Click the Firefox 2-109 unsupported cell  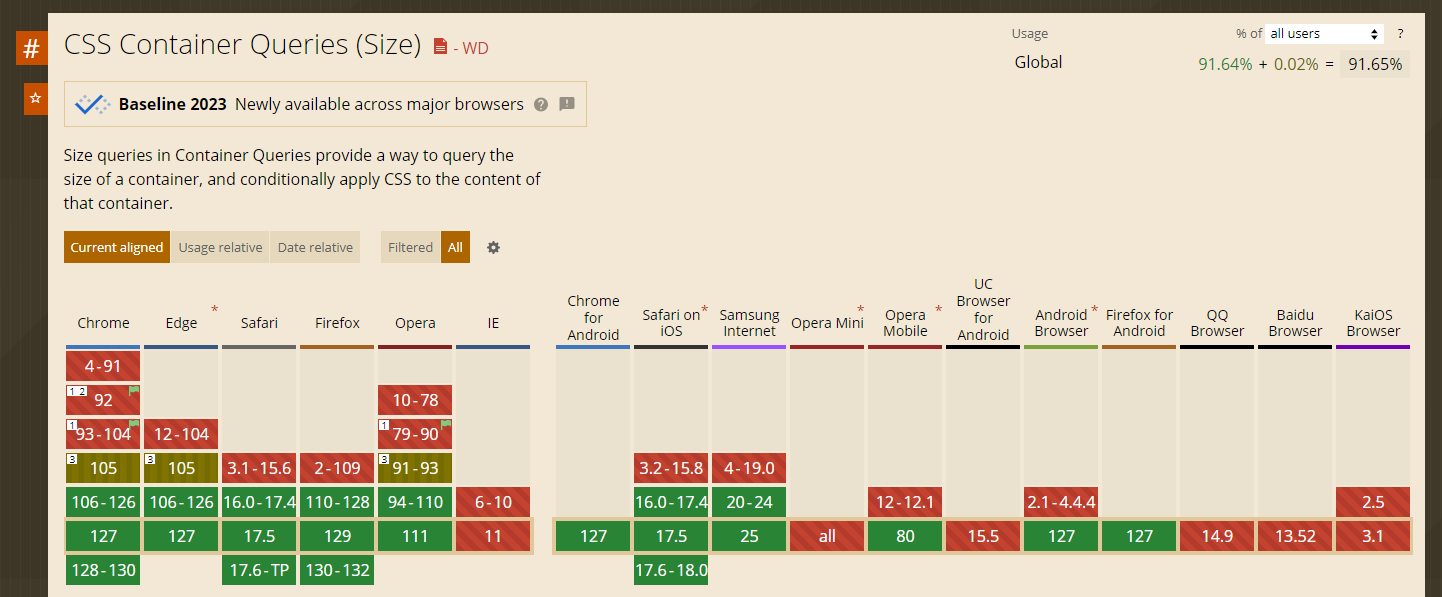click(x=337, y=468)
